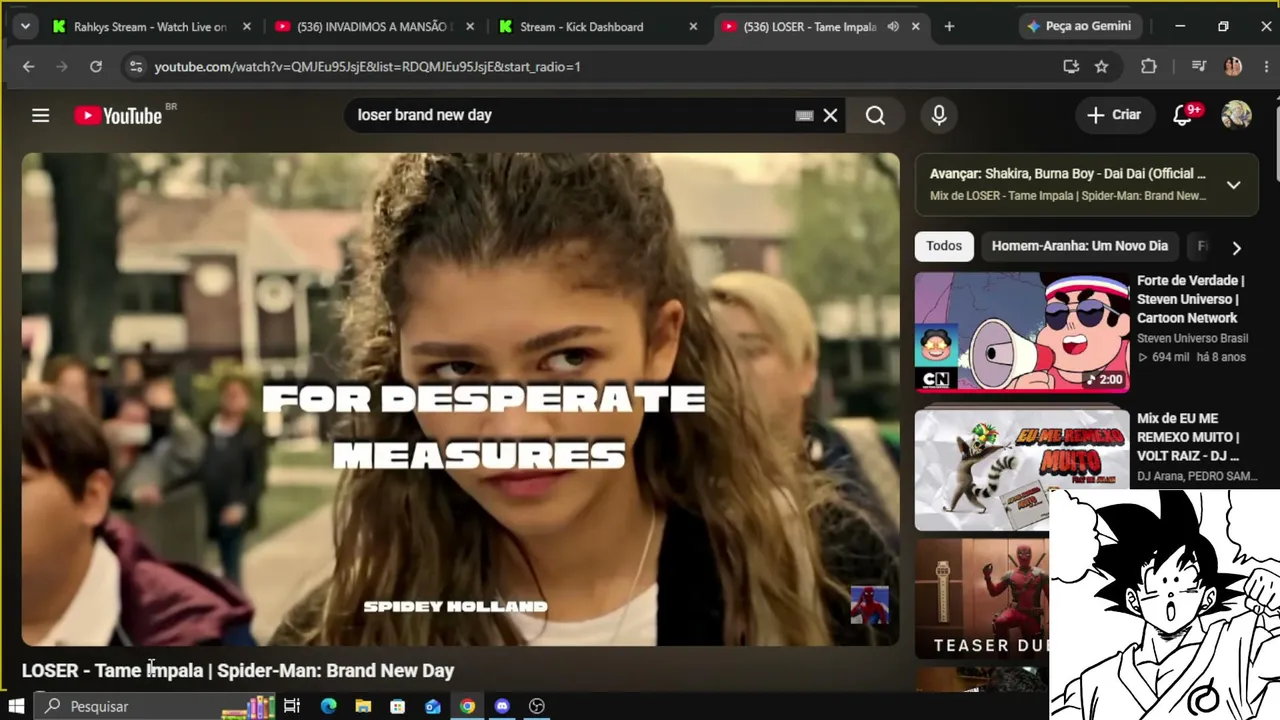Click the "694 mil" views text
Viewport: 1280px width, 720px height.
pos(1170,357)
